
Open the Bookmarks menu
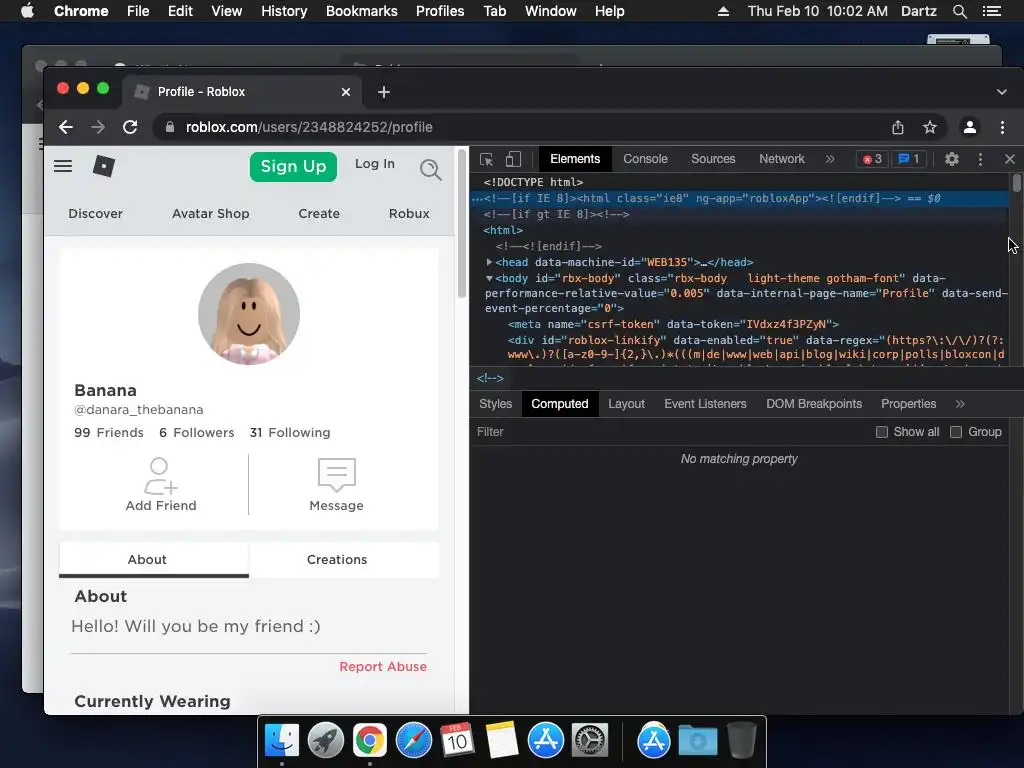[361, 11]
